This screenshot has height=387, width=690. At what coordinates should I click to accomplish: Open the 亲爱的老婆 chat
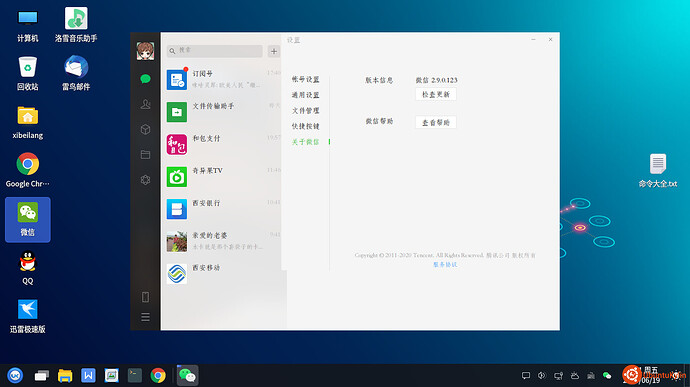tap(224, 241)
